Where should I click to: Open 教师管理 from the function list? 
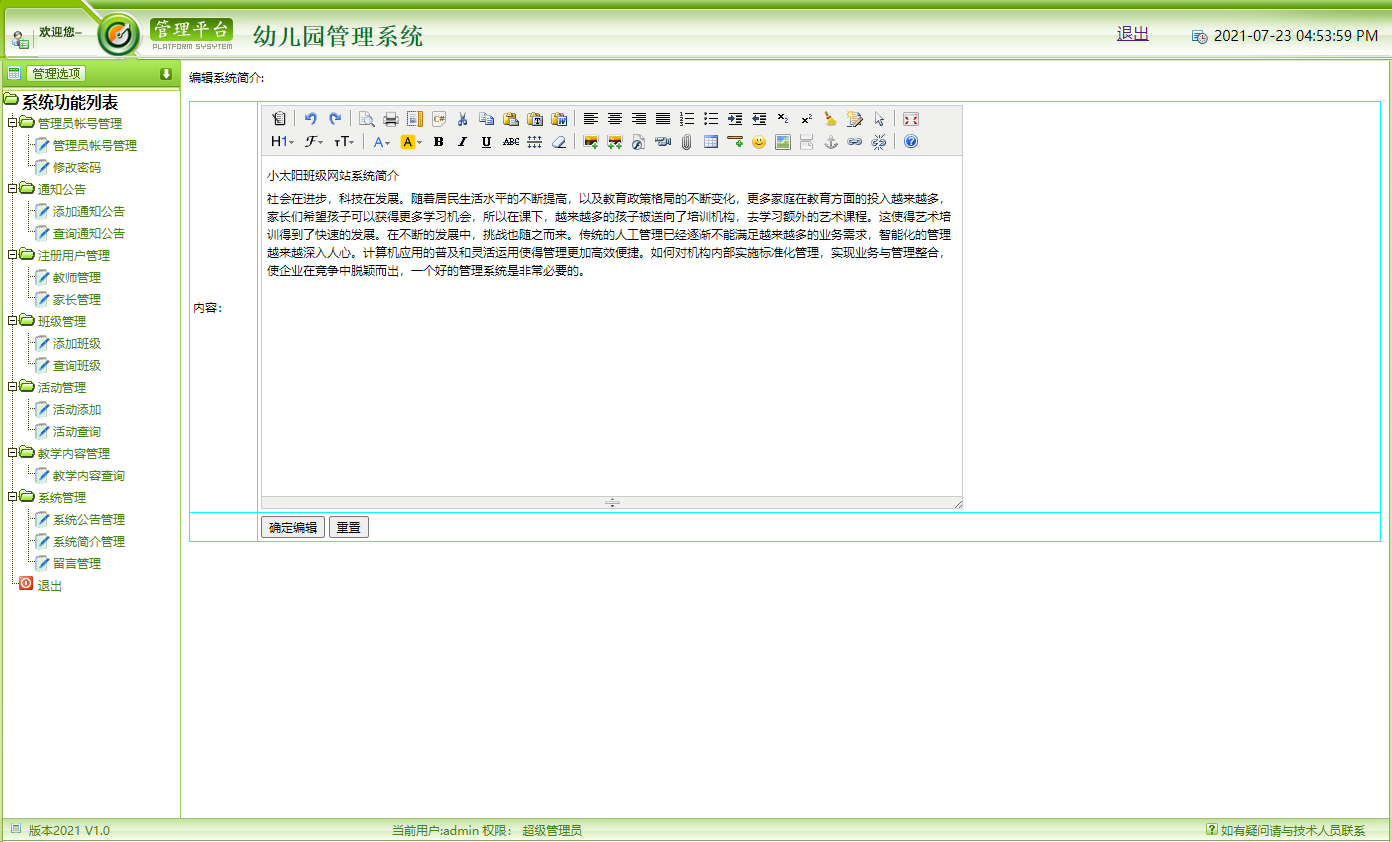point(76,276)
